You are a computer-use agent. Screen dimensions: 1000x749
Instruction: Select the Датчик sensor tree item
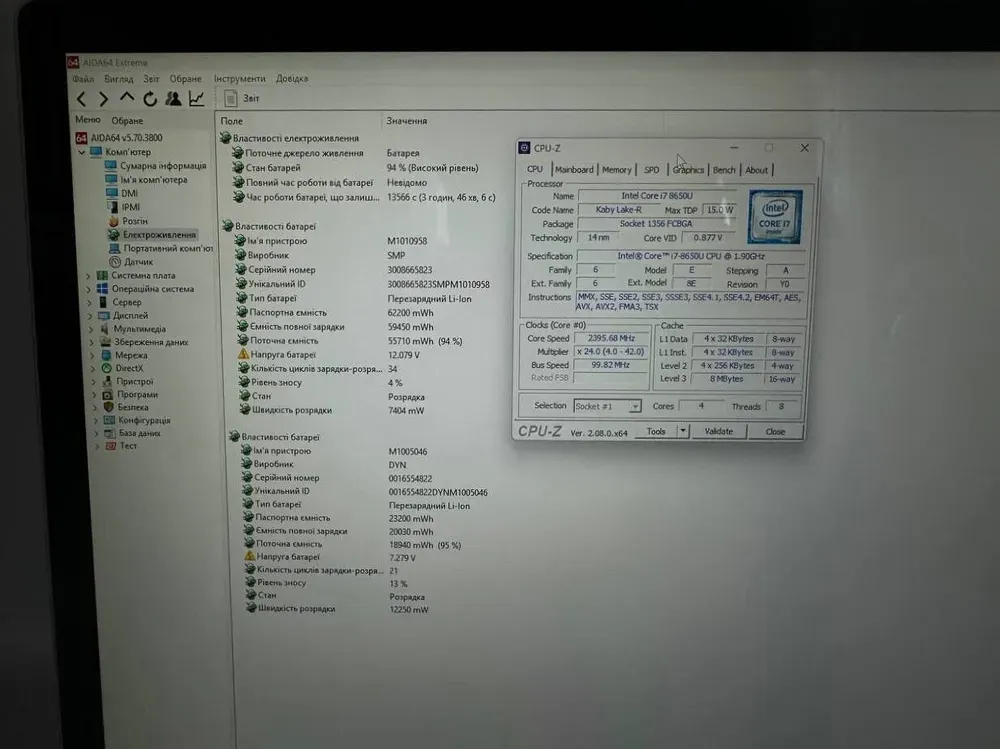pyautogui.click(x=138, y=262)
